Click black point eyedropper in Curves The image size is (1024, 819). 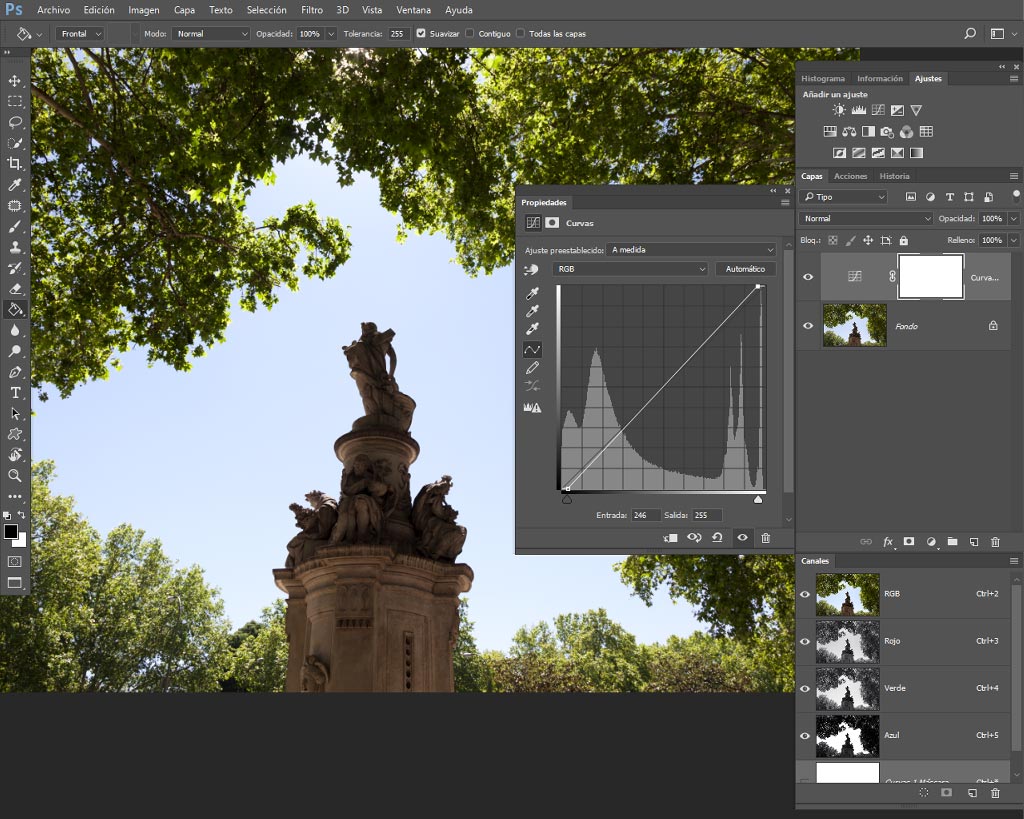[532, 293]
